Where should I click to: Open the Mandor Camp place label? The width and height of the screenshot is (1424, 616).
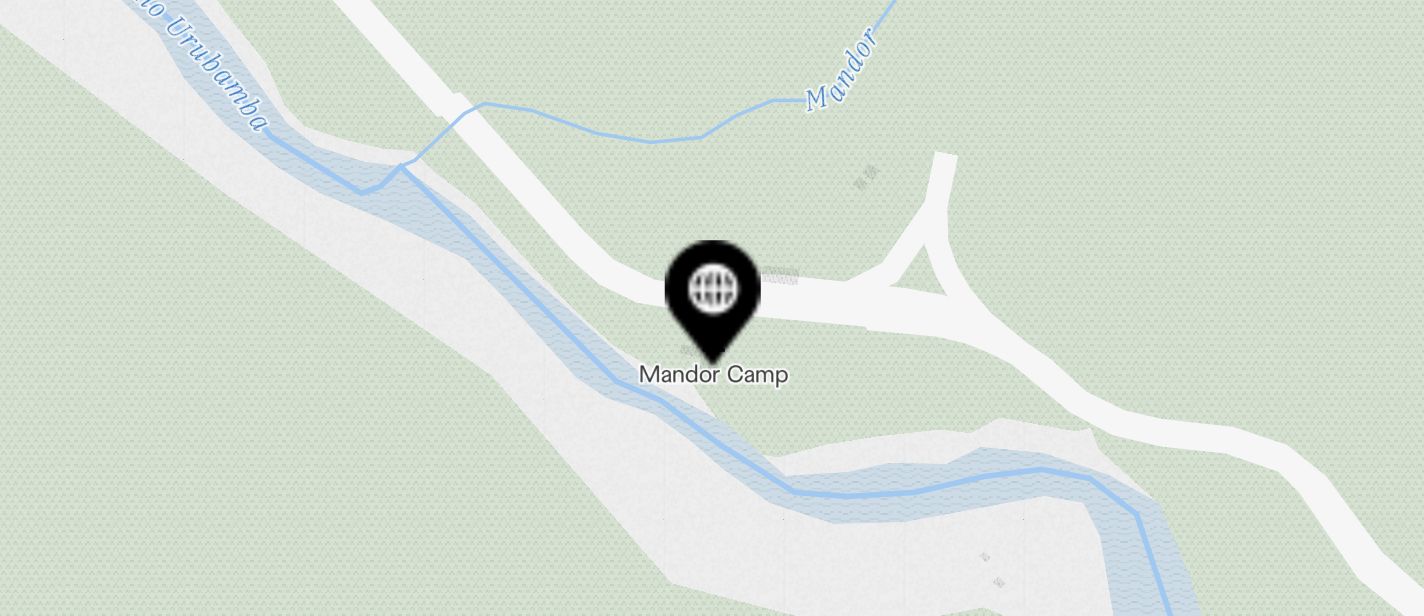[713, 375]
